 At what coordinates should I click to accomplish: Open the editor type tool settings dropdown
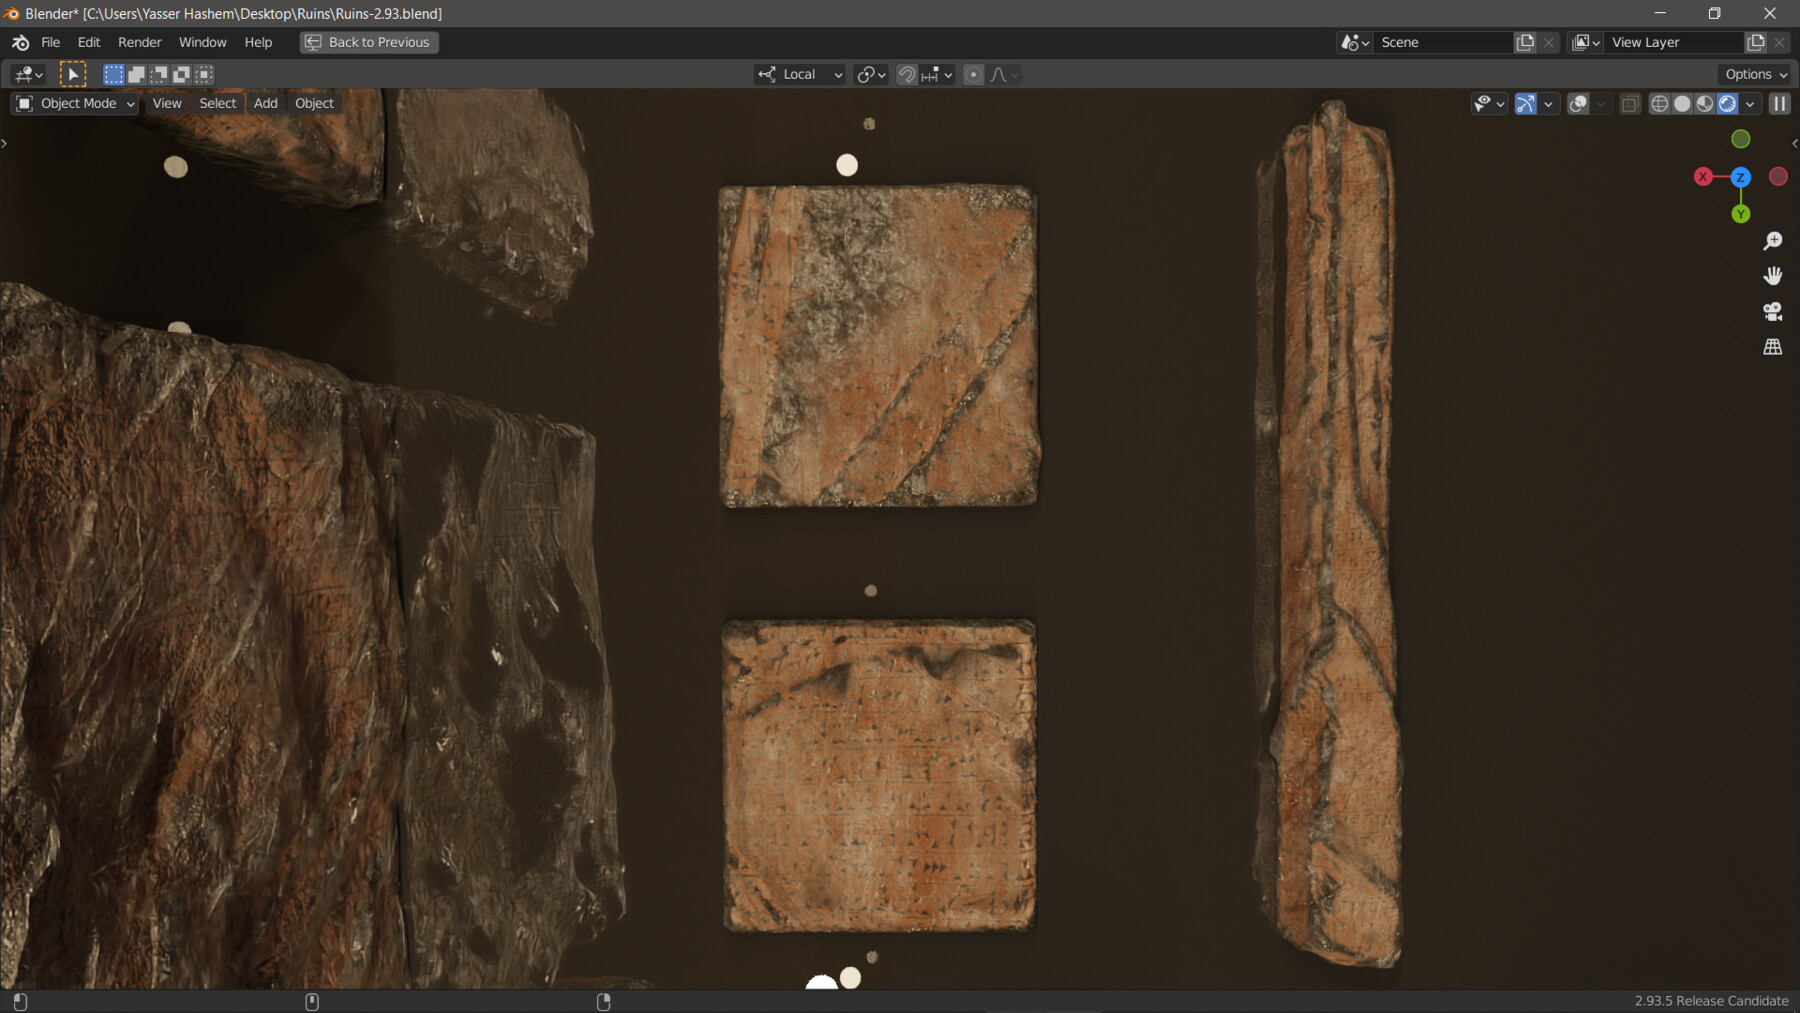[x=28, y=74]
